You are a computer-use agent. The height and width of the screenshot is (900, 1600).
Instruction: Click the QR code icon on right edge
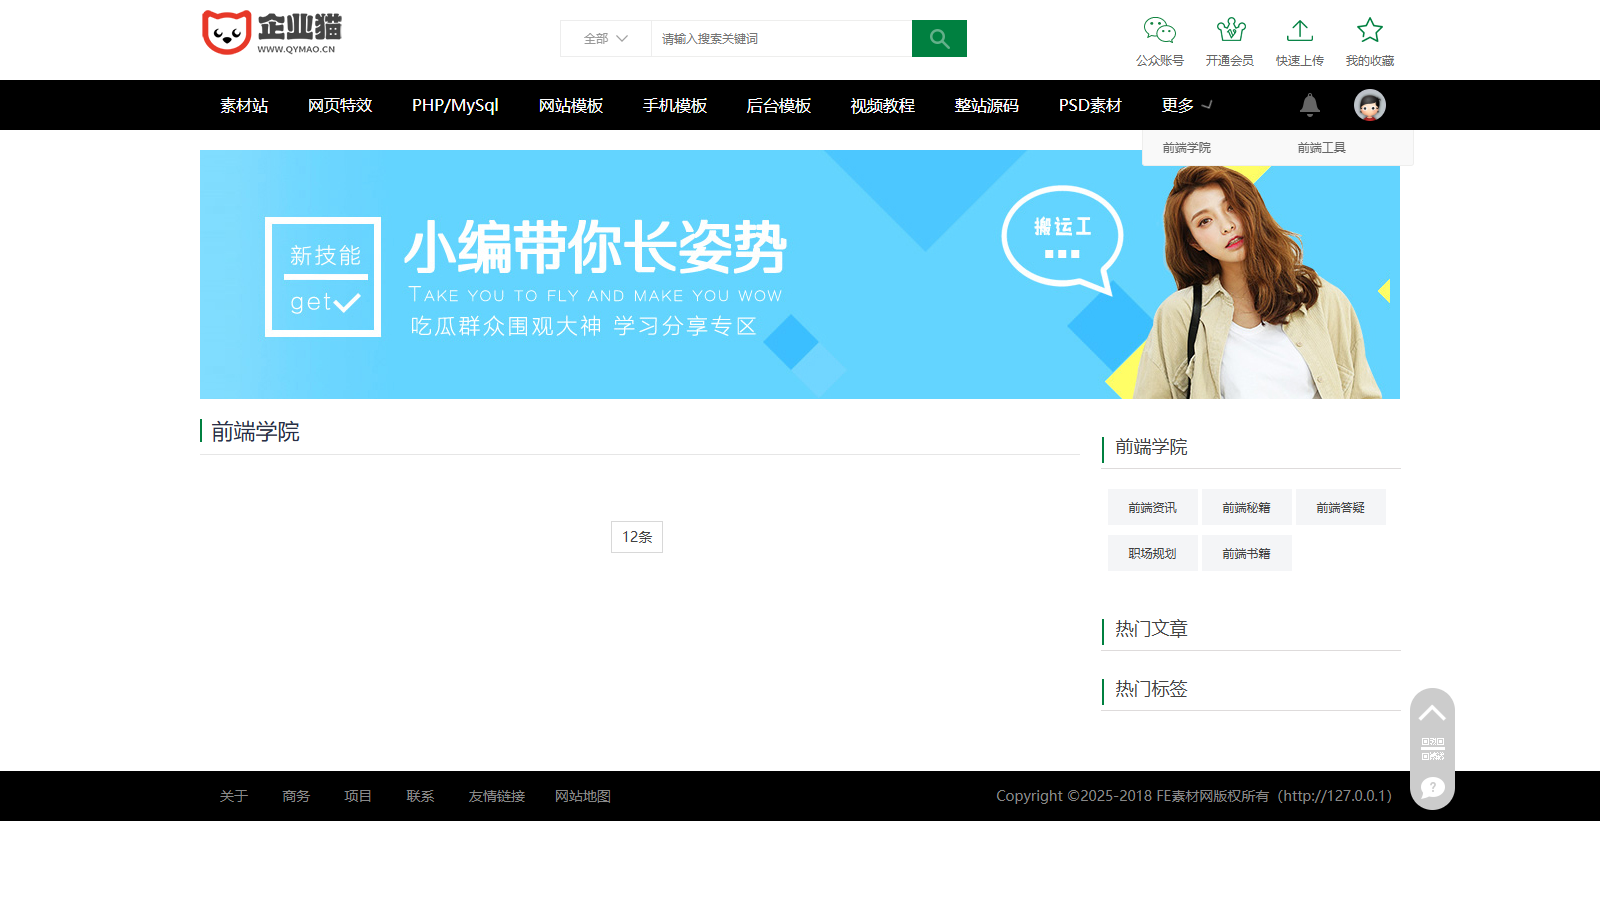click(1432, 748)
